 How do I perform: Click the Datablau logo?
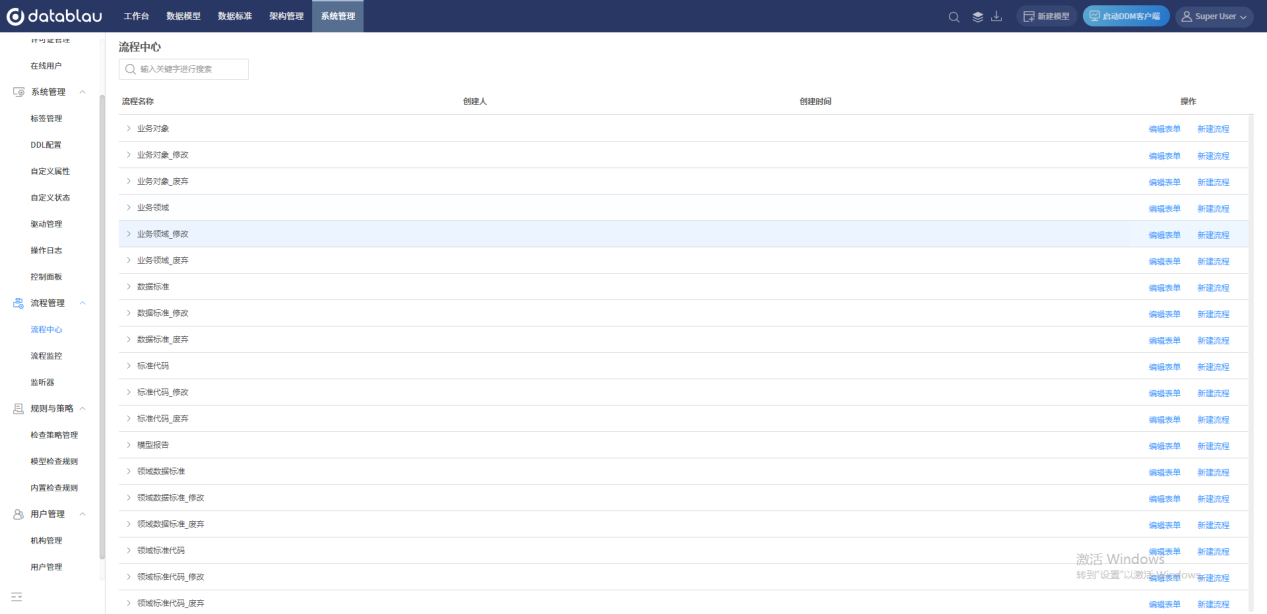[54, 16]
